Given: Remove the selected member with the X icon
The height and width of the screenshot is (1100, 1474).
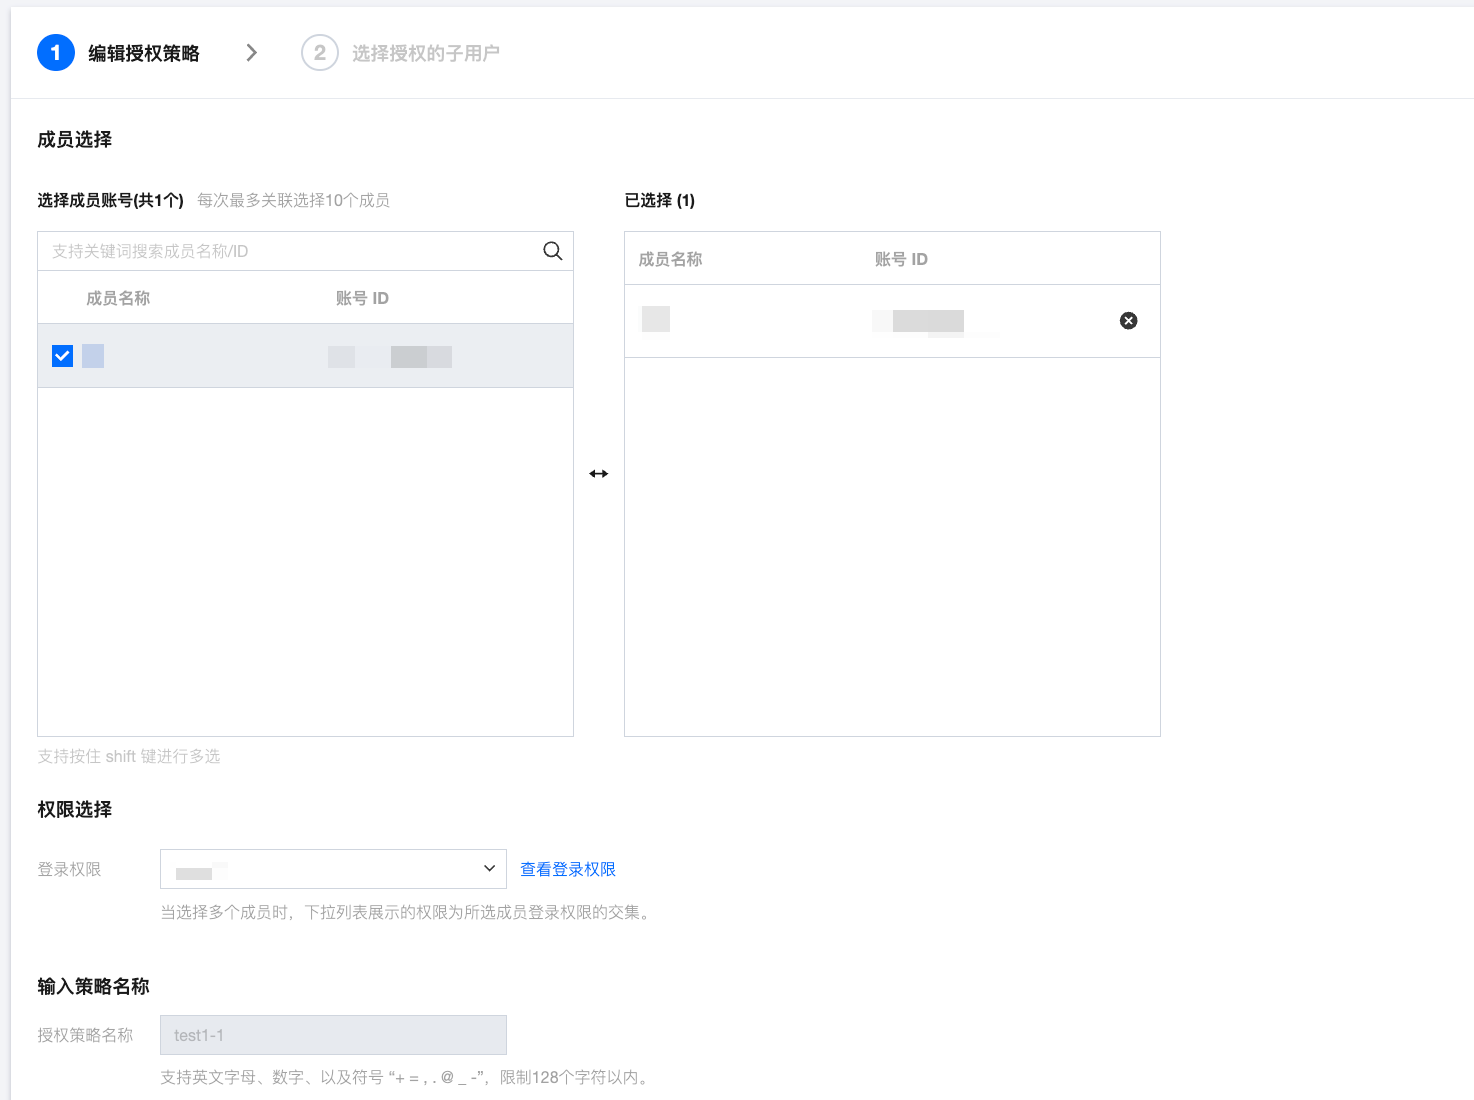Looking at the screenshot, I should [1128, 321].
